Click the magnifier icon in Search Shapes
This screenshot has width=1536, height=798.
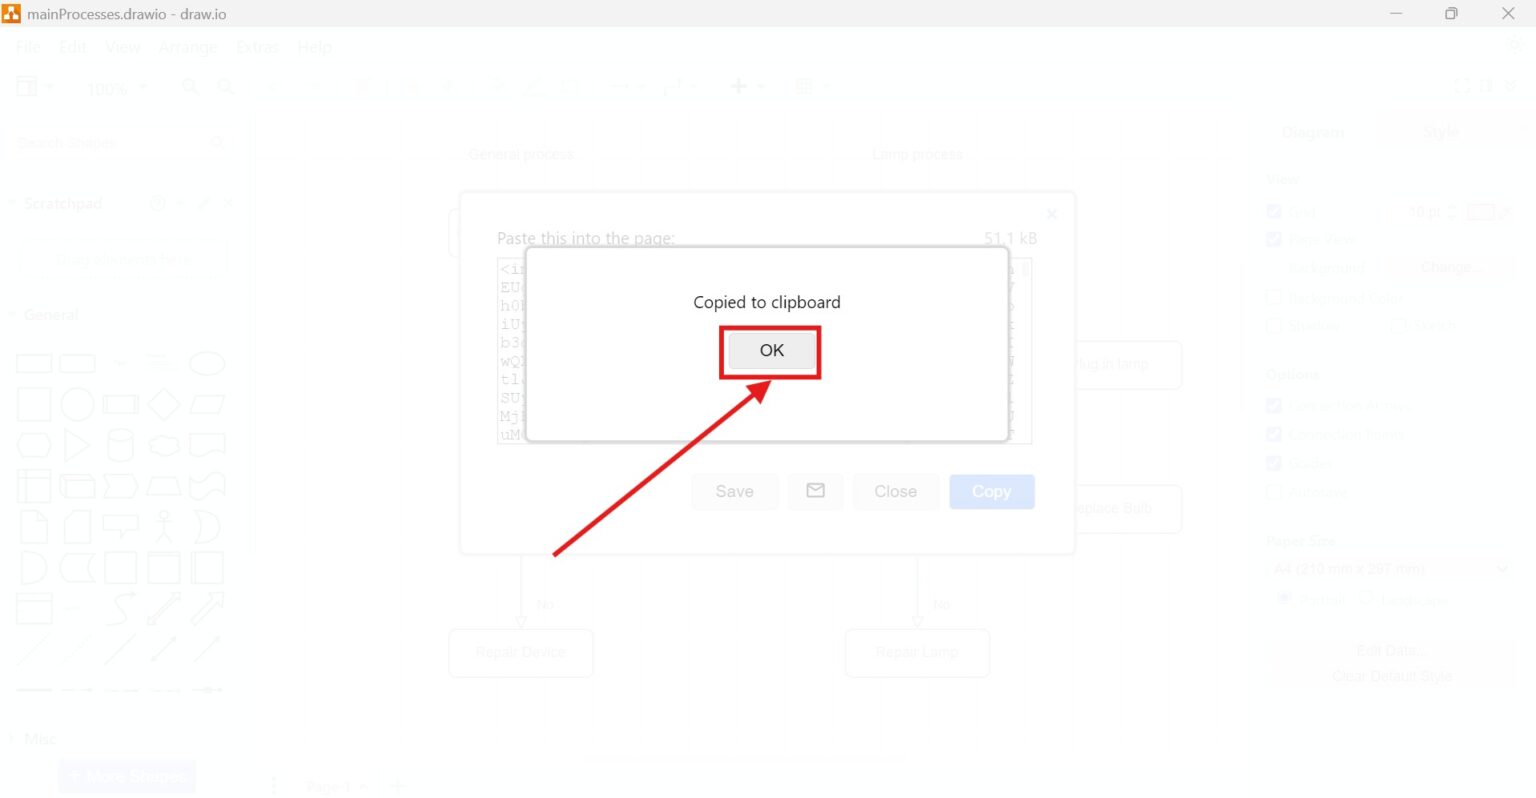click(217, 143)
